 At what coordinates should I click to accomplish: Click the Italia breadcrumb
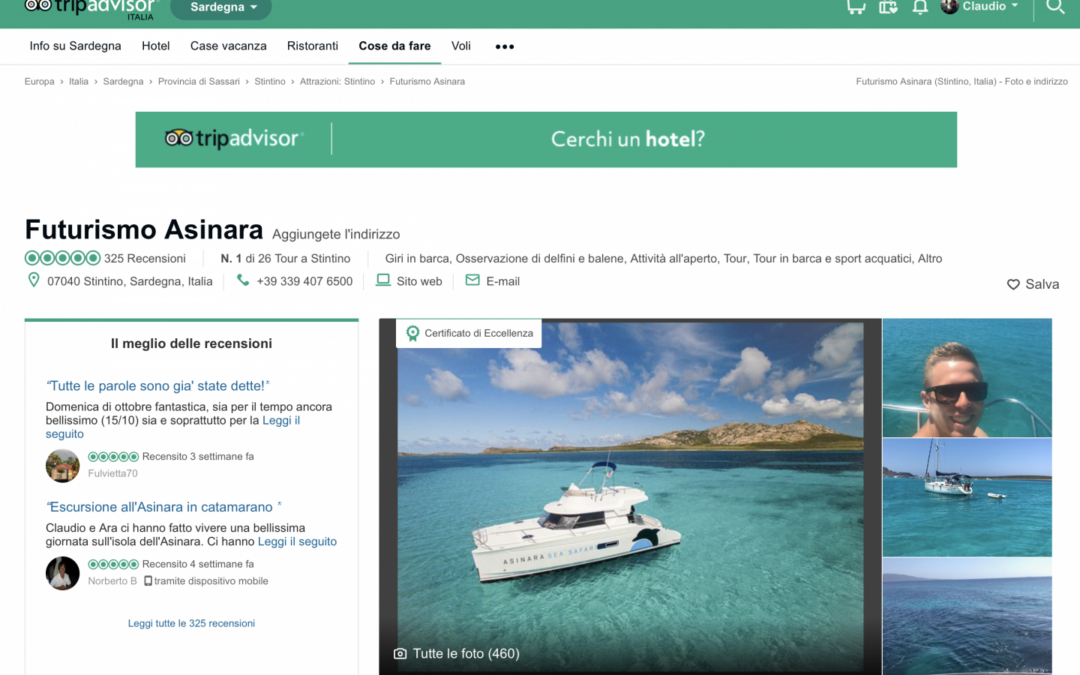(79, 81)
